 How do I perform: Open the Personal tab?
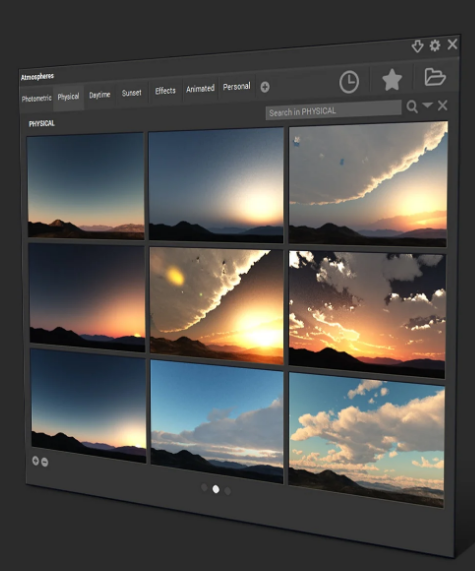click(x=236, y=87)
